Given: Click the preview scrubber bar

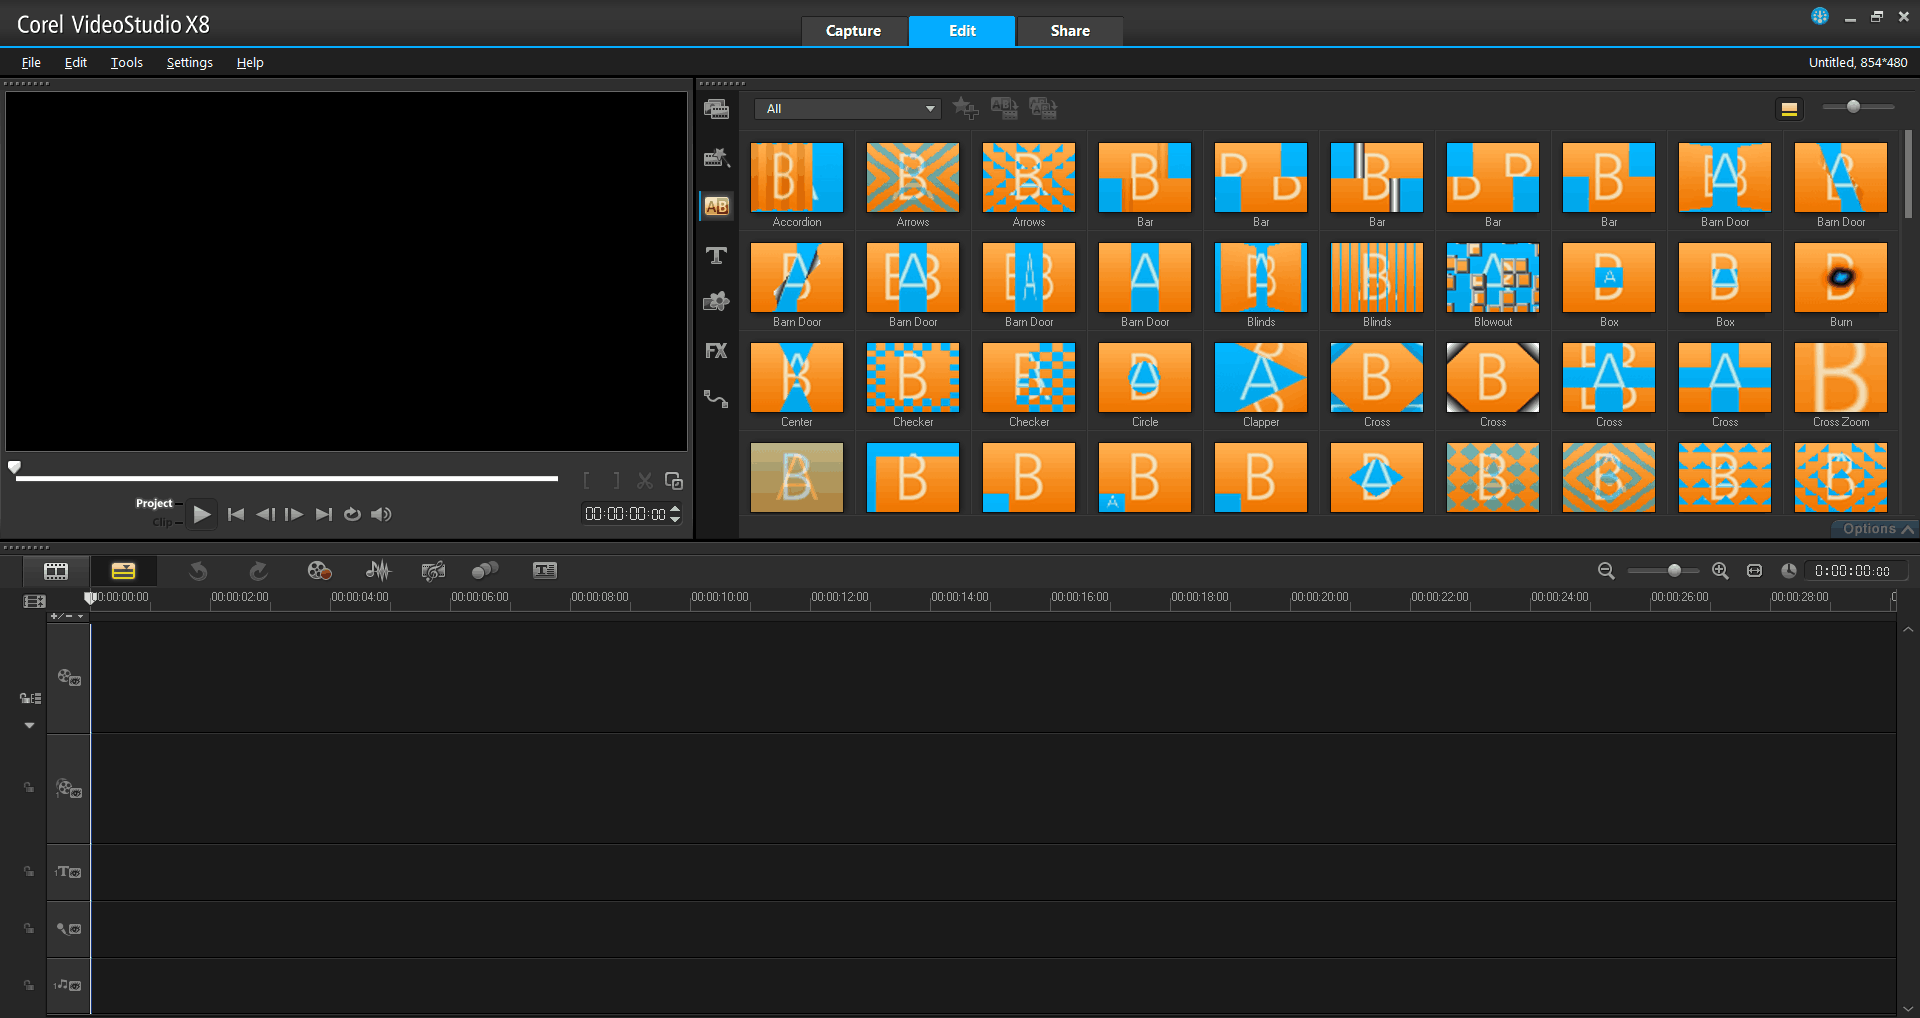Looking at the screenshot, I should coord(287,479).
